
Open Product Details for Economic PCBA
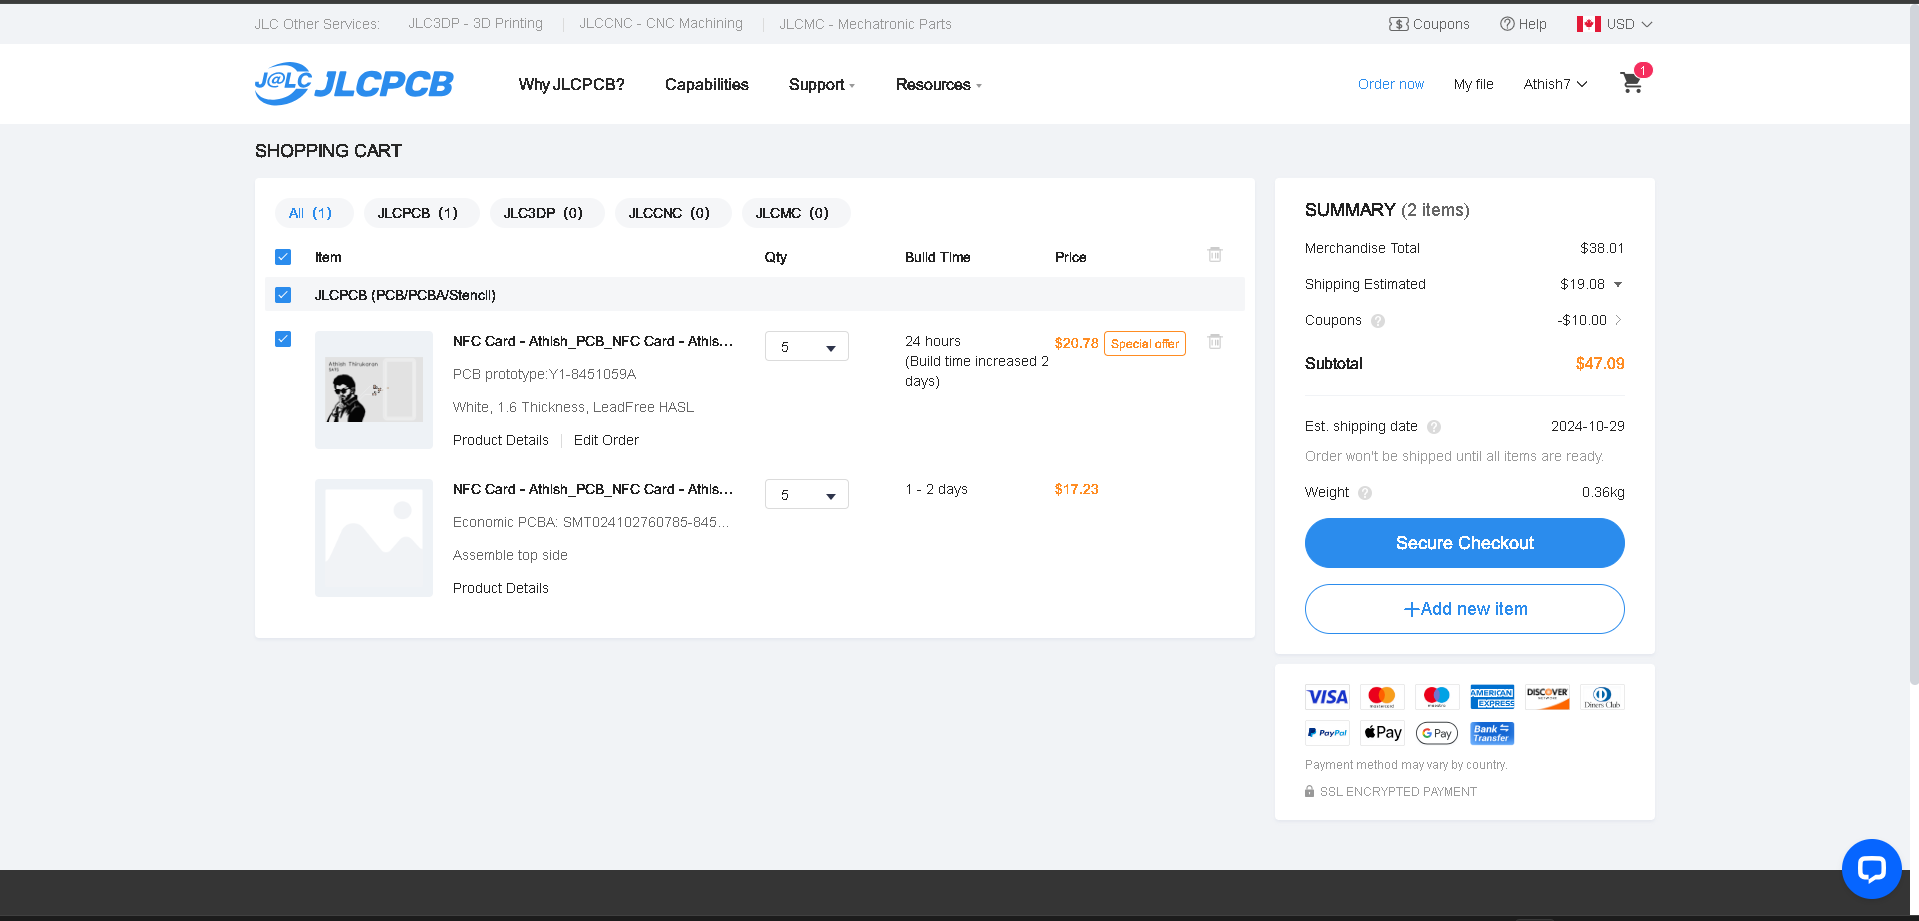point(501,588)
